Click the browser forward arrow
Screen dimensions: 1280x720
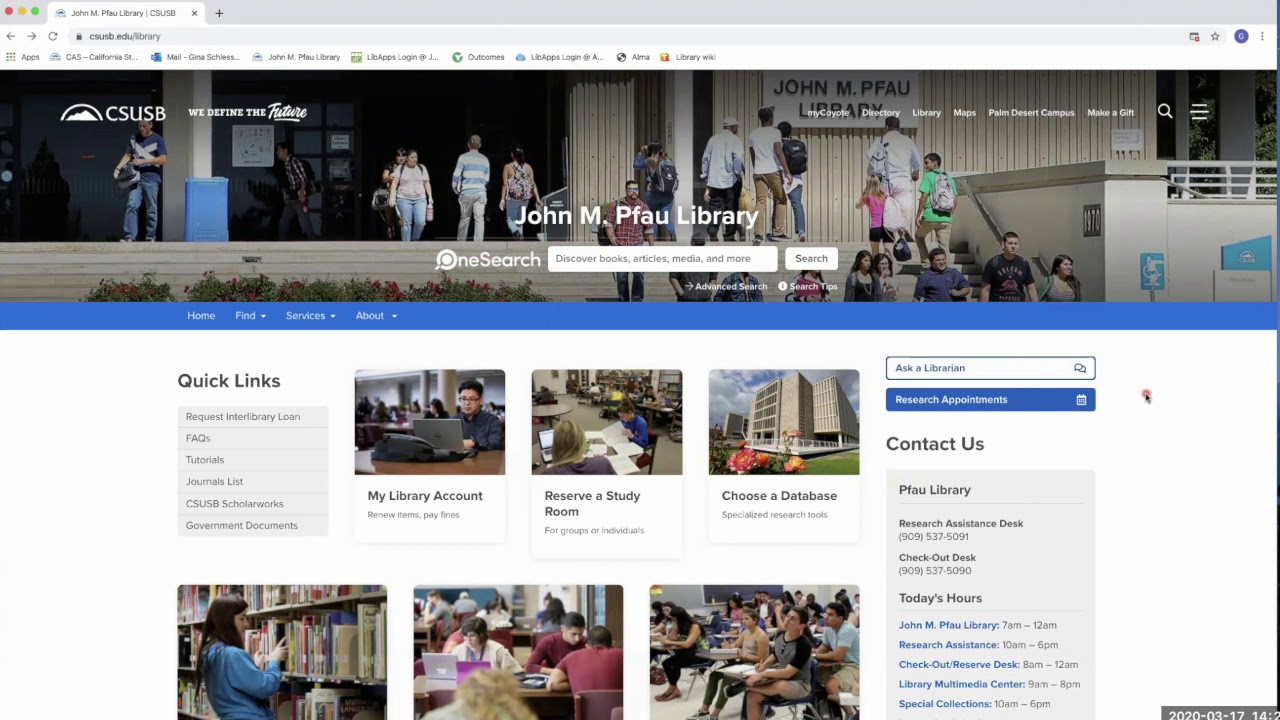pyautogui.click(x=32, y=36)
